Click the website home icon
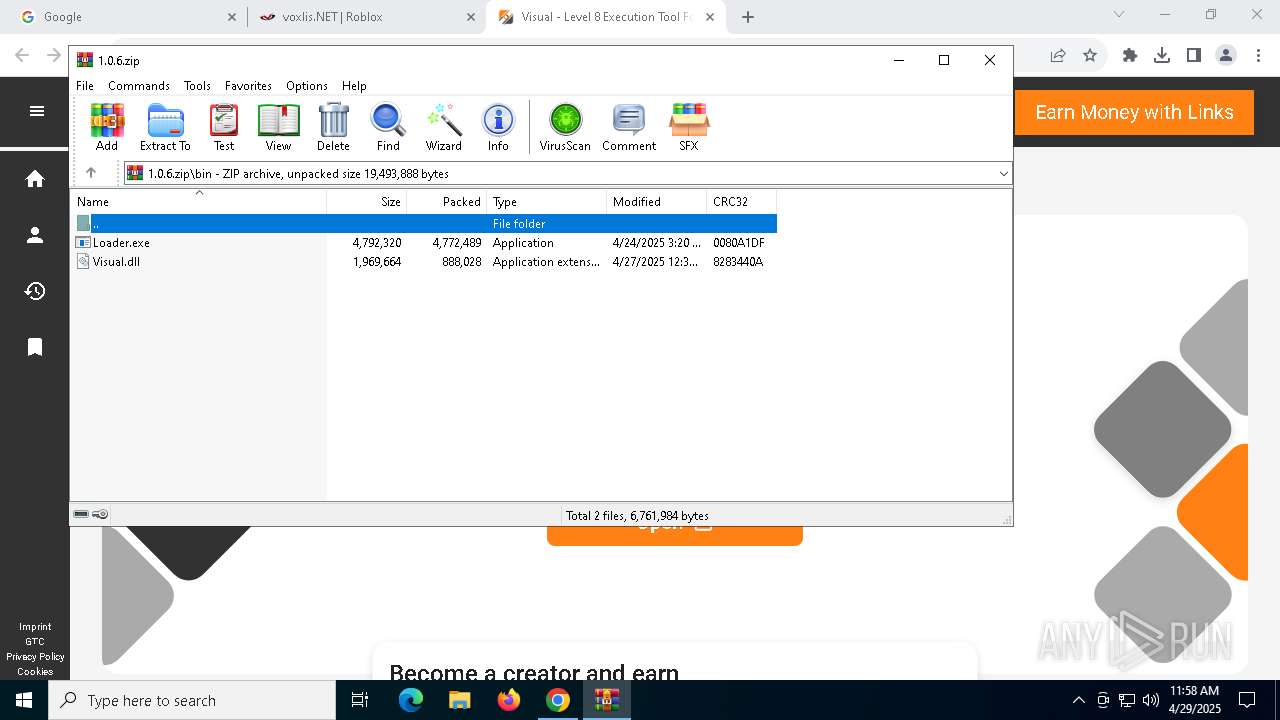The width and height of the screenshot is (1280, 720). 35,179
